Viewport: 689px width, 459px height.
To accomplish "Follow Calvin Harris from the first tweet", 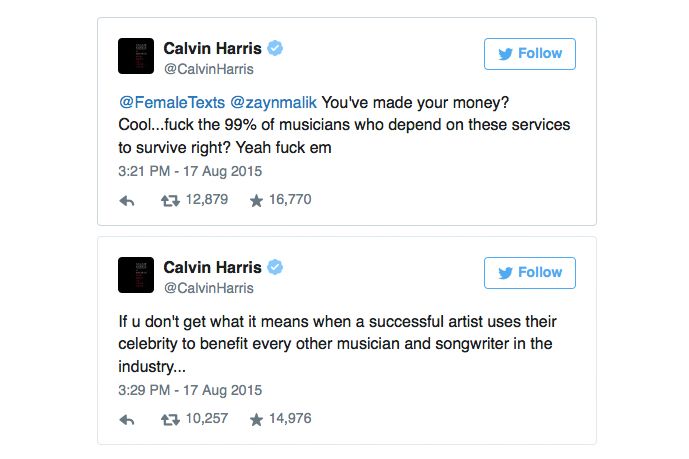I will click(529, 54).
